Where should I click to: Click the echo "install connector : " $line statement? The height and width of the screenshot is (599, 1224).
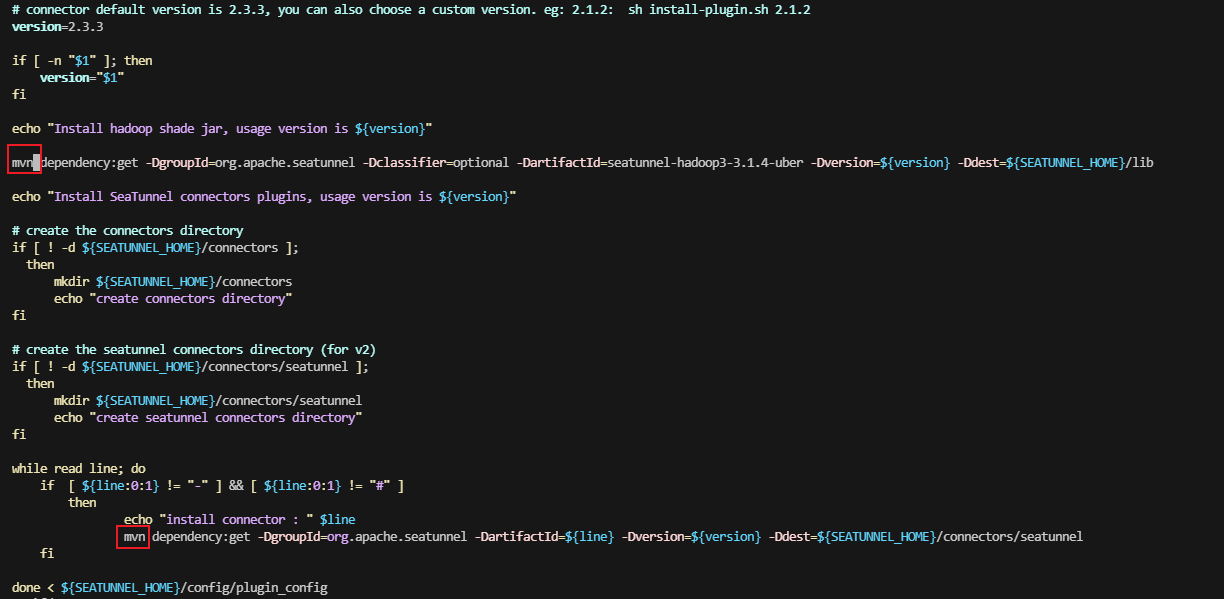(240, 519)
